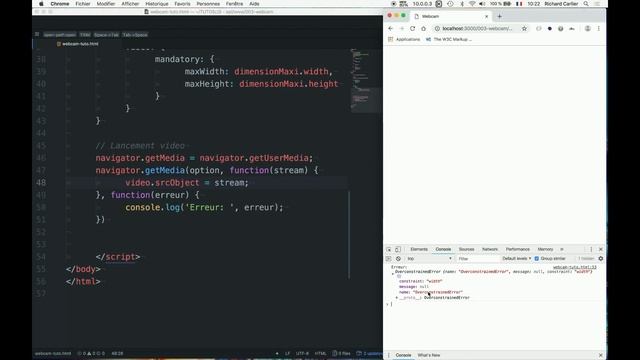Click the 'Richard Carlier' user name in the menu bar
This screenshot has width=640, height=360.
tap(561, 4)
